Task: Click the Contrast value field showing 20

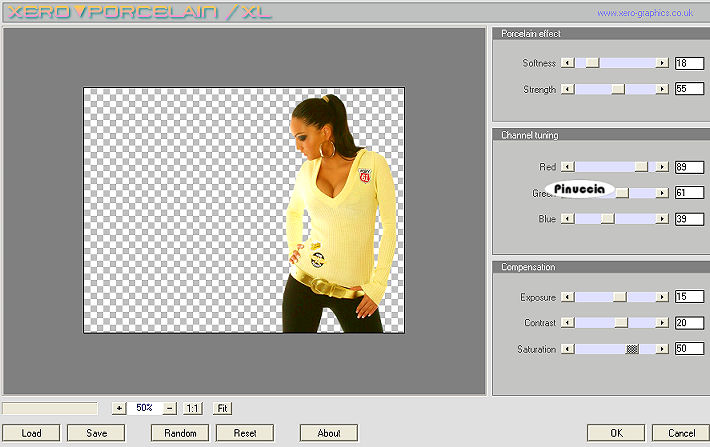Action: point(689,323)
